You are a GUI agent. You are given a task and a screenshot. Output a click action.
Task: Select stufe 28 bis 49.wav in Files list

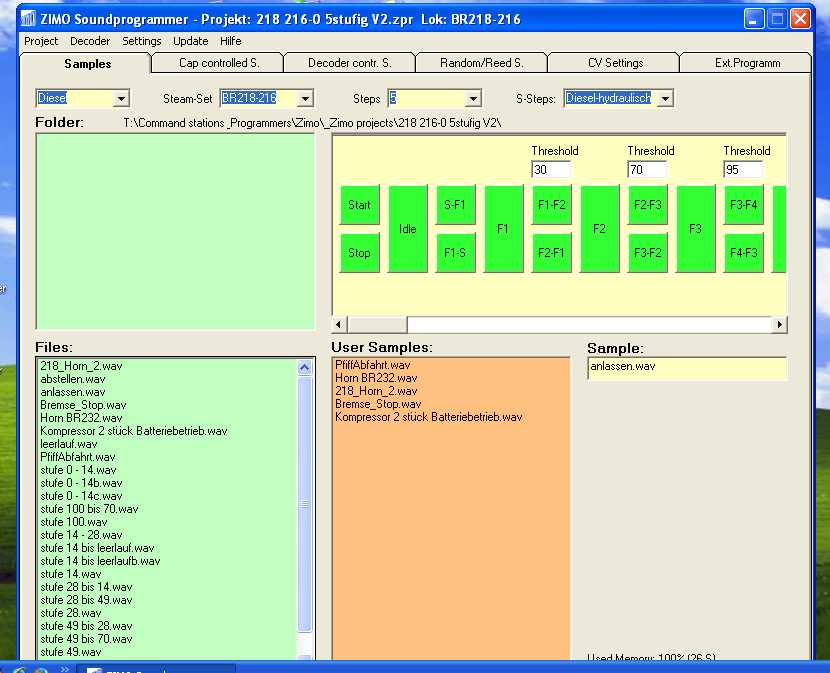pyautogui.click(x=86, y=600)
